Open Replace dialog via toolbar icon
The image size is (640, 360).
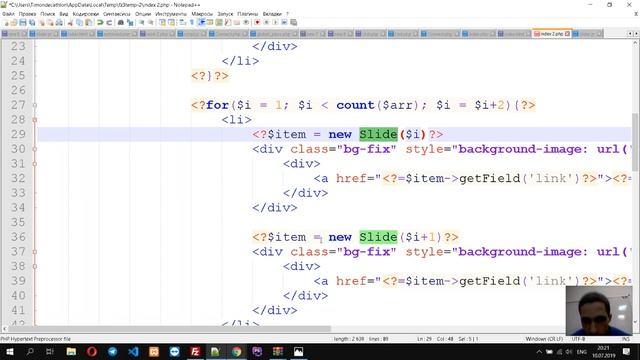coord(130,22)
